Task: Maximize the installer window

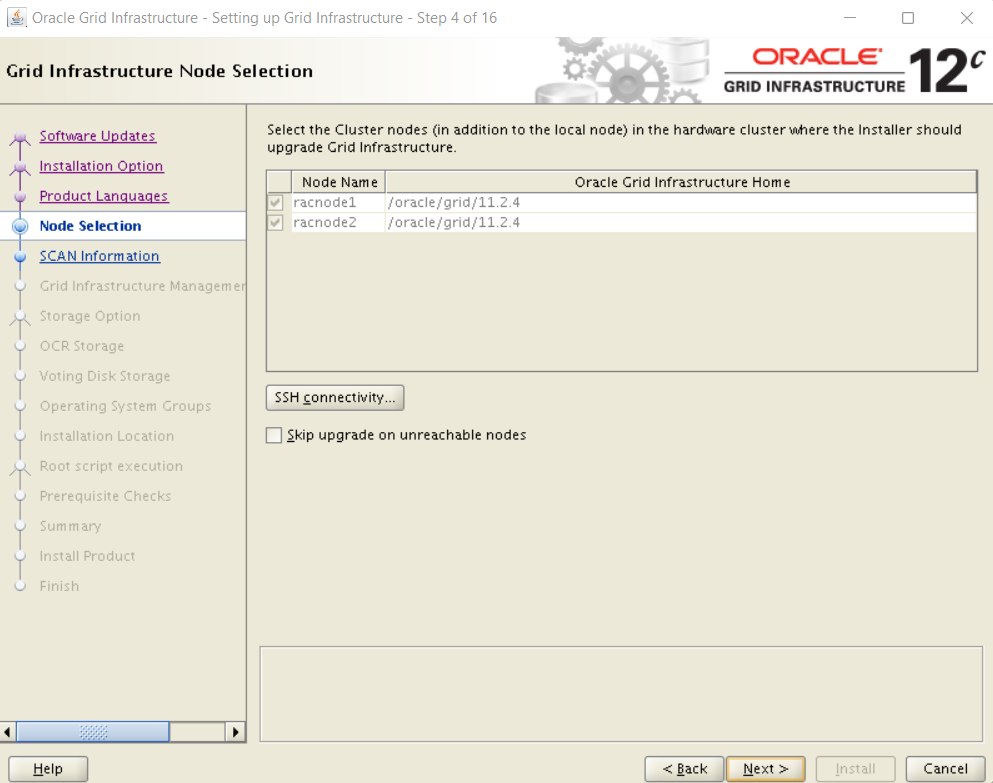Action: pos(908,18)
